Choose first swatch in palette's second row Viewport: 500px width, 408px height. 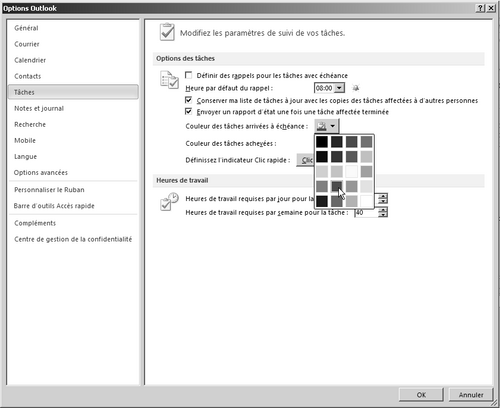(322, 157)
